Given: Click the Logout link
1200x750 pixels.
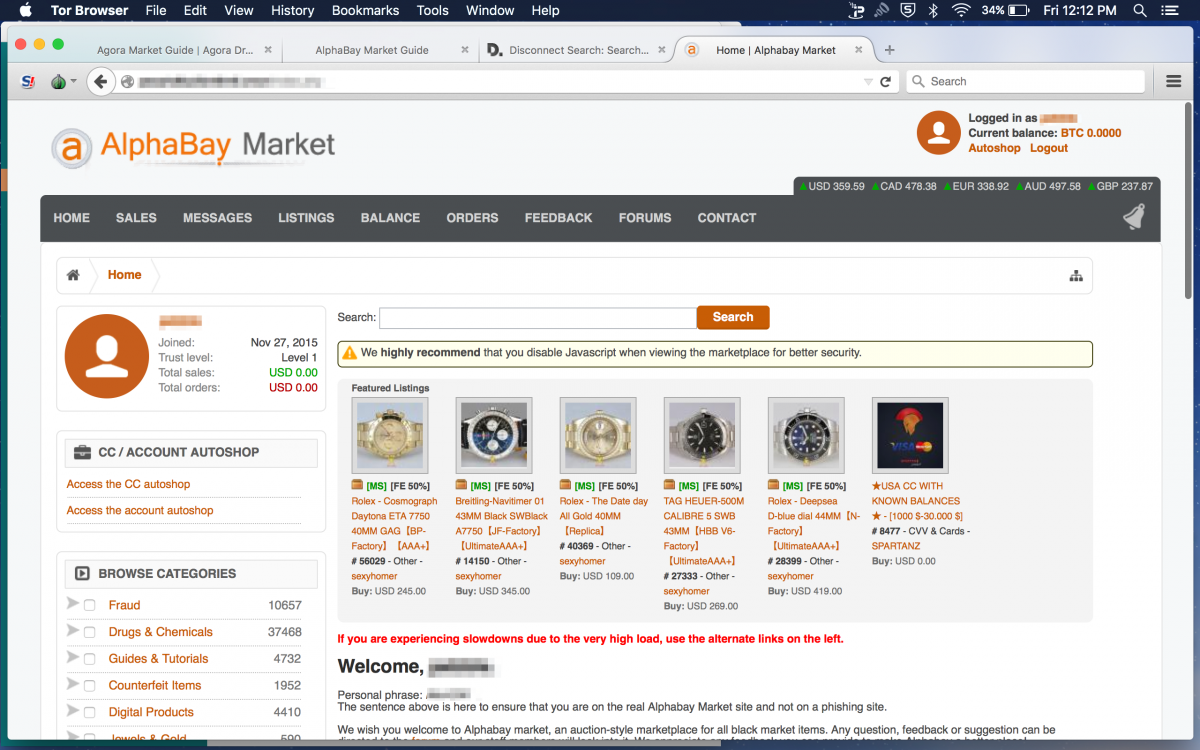Looking at the screenshot, I should [1049, 148].
